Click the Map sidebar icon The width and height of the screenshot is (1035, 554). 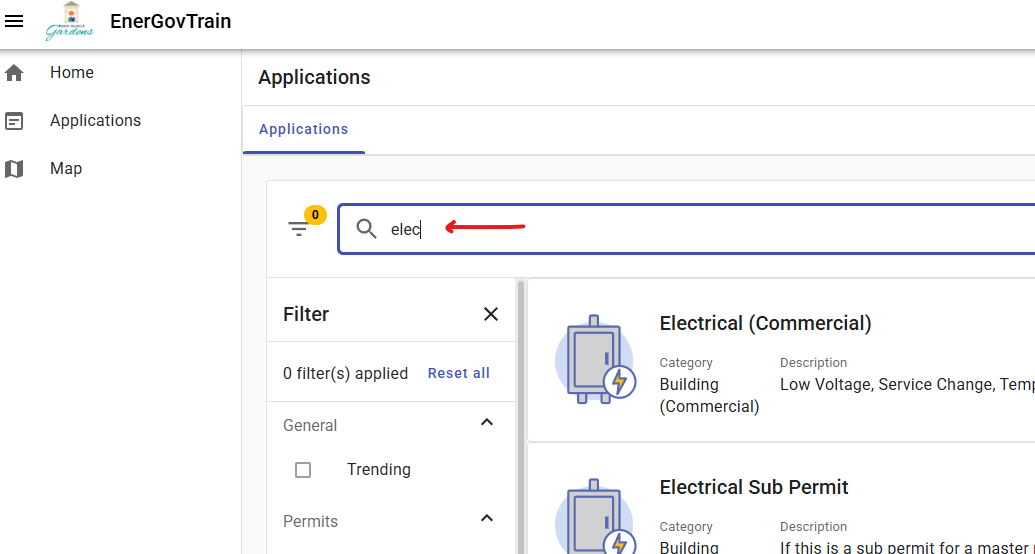click(x=14, y=169)
